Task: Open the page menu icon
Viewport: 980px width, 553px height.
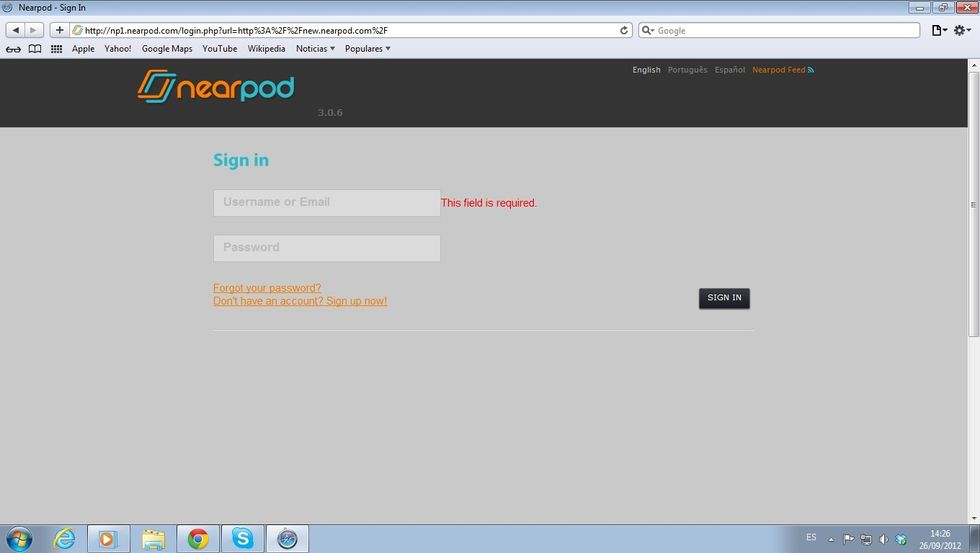Action: tap(939, 30)
